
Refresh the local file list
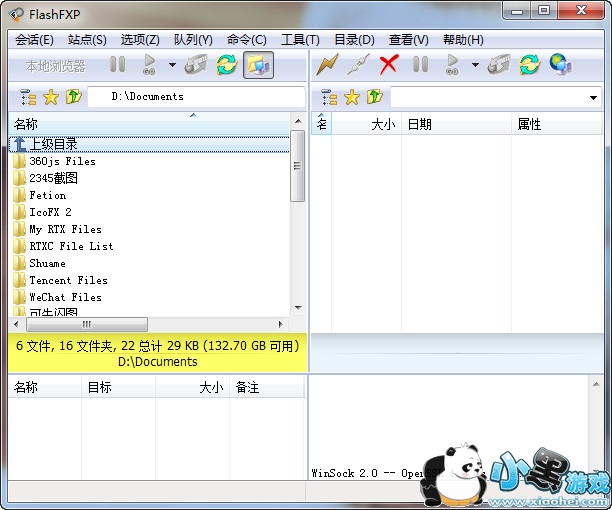(227, 65)
